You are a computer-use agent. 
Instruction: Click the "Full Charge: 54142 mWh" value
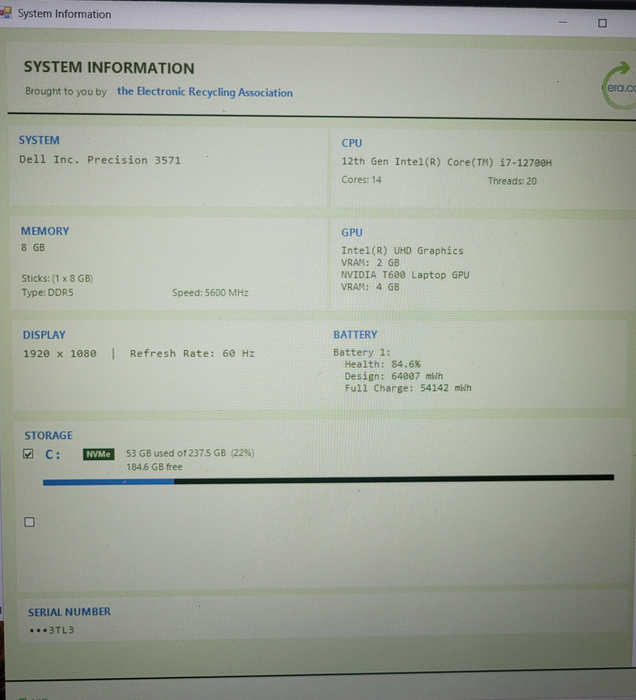(x=408, y=388)
